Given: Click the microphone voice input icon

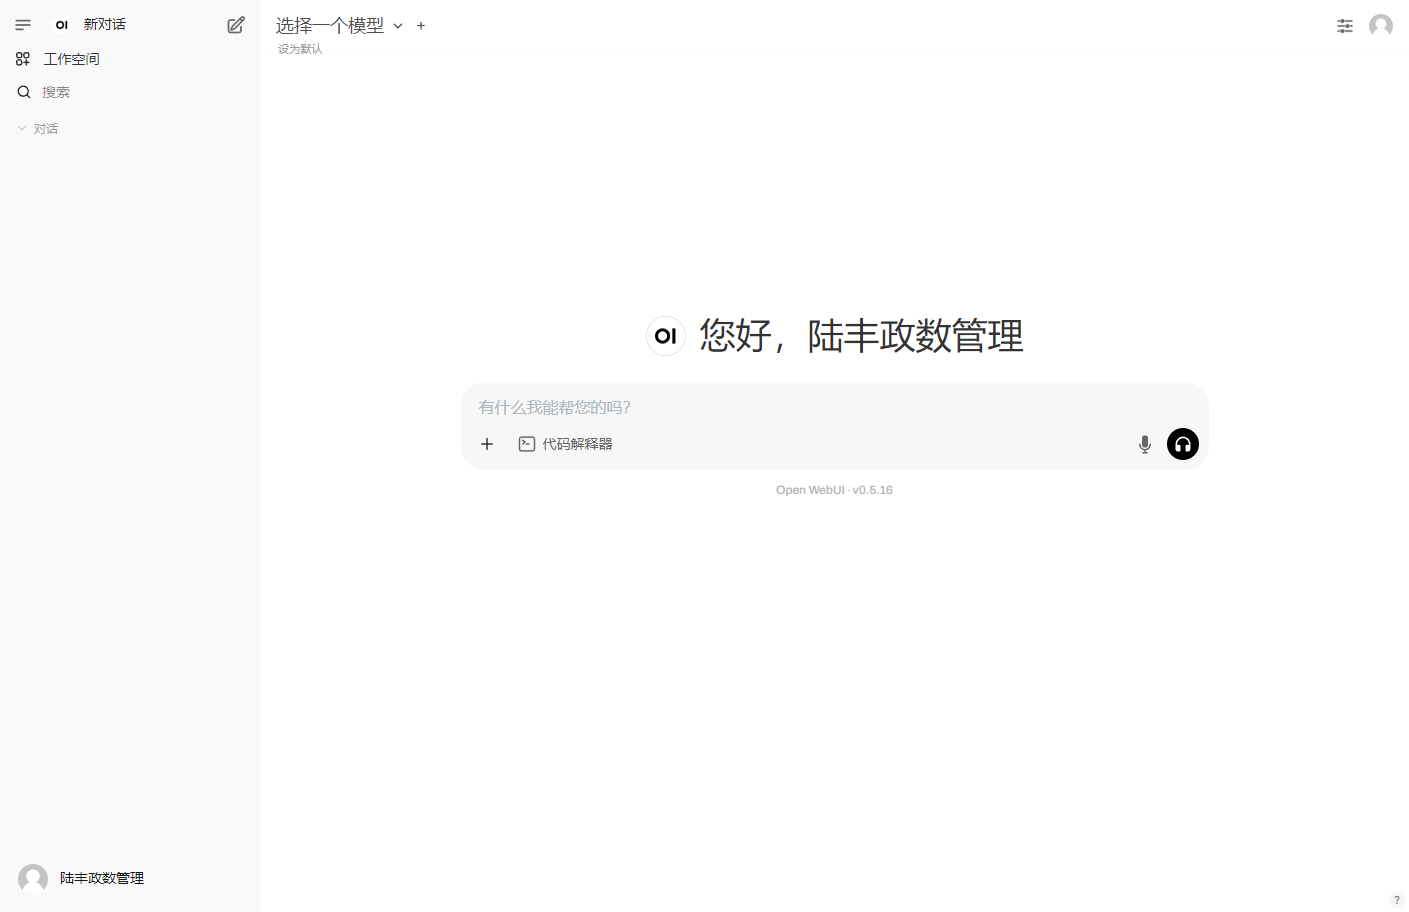Looking at the screenshot, I should coord(1145,444).
